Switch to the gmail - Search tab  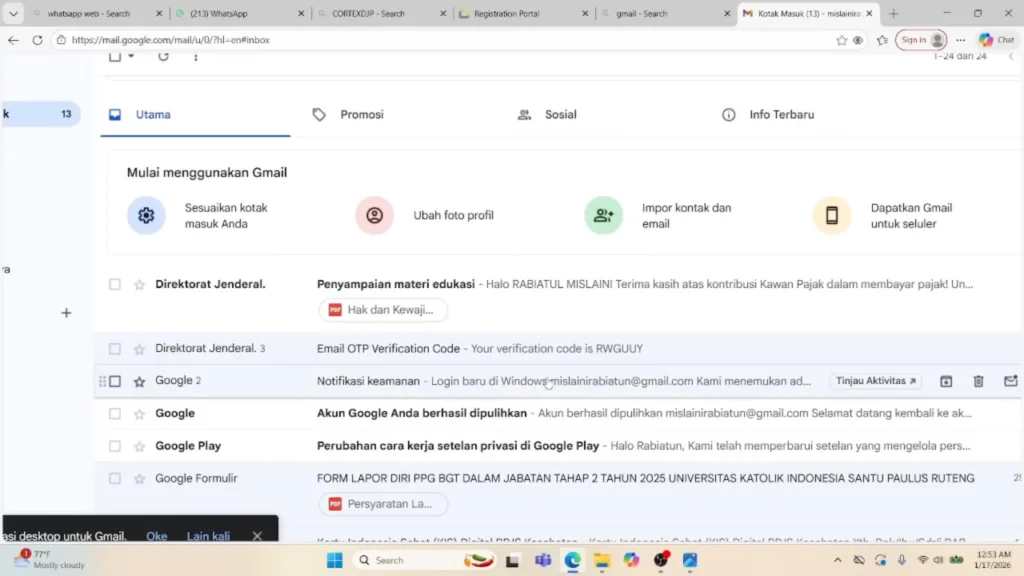tap(665, 13)
